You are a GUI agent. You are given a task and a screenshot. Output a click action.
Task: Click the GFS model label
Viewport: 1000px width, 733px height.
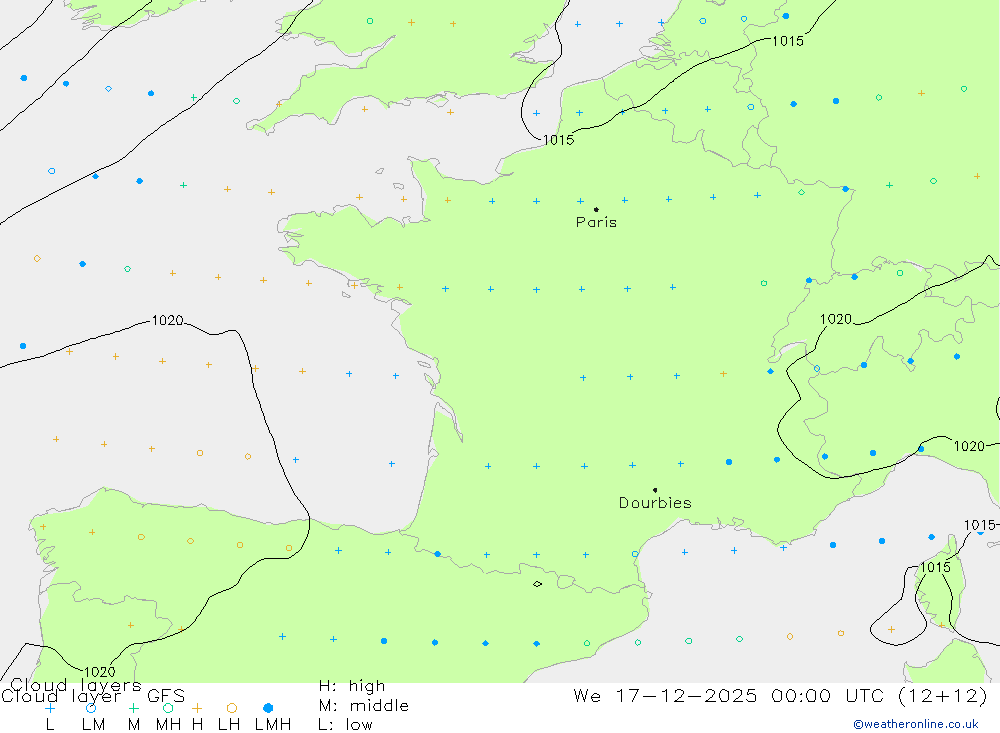click(166, 695)
